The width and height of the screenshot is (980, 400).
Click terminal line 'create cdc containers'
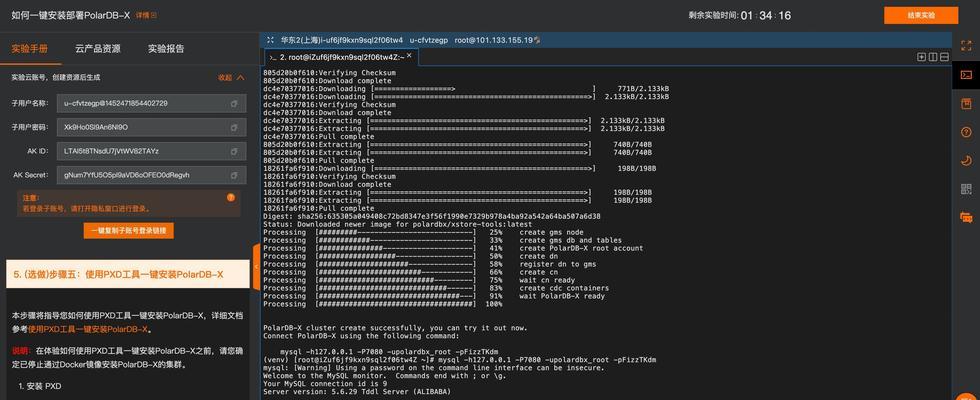point(564,288)
